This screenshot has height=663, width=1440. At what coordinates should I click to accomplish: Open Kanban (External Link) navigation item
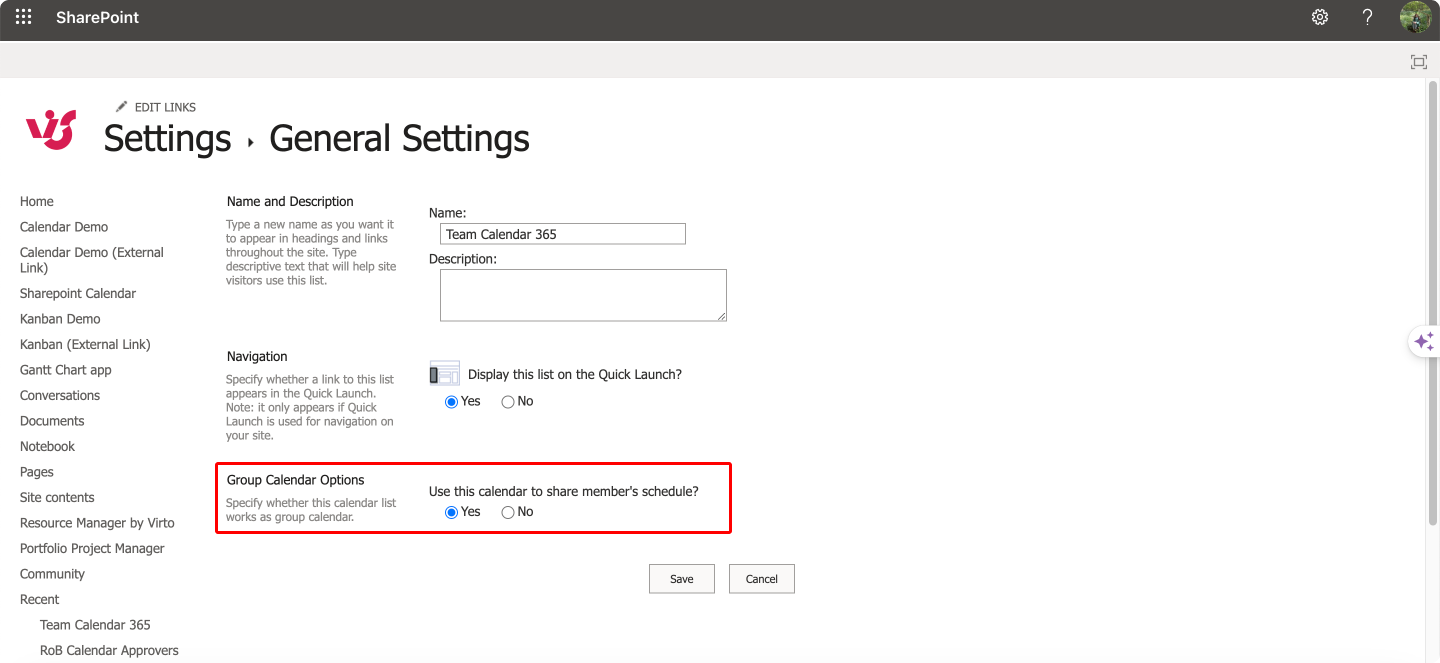(85, 344)
